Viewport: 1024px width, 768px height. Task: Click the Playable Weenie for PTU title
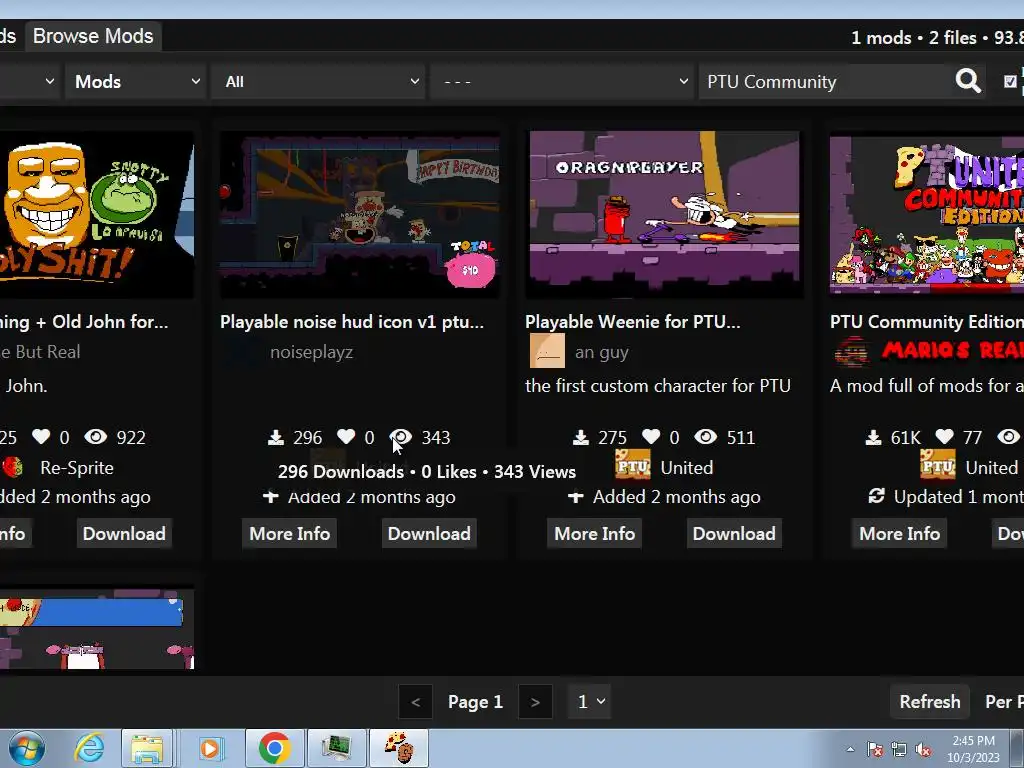click(633, 321)
